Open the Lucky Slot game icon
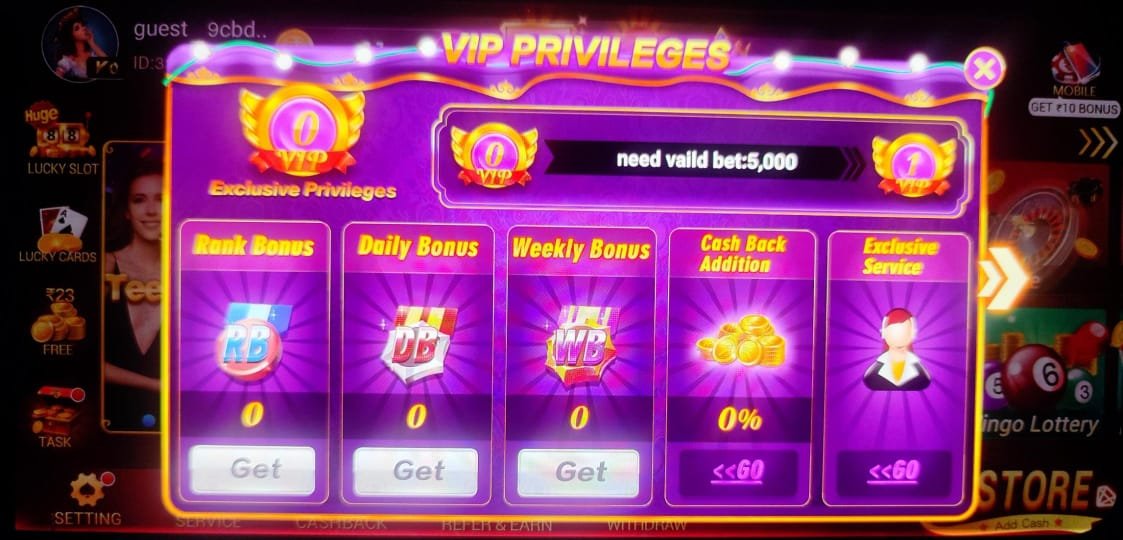The height and width of the screenshot is (540, 1123). pyautogui.click(x=62, y=138)
